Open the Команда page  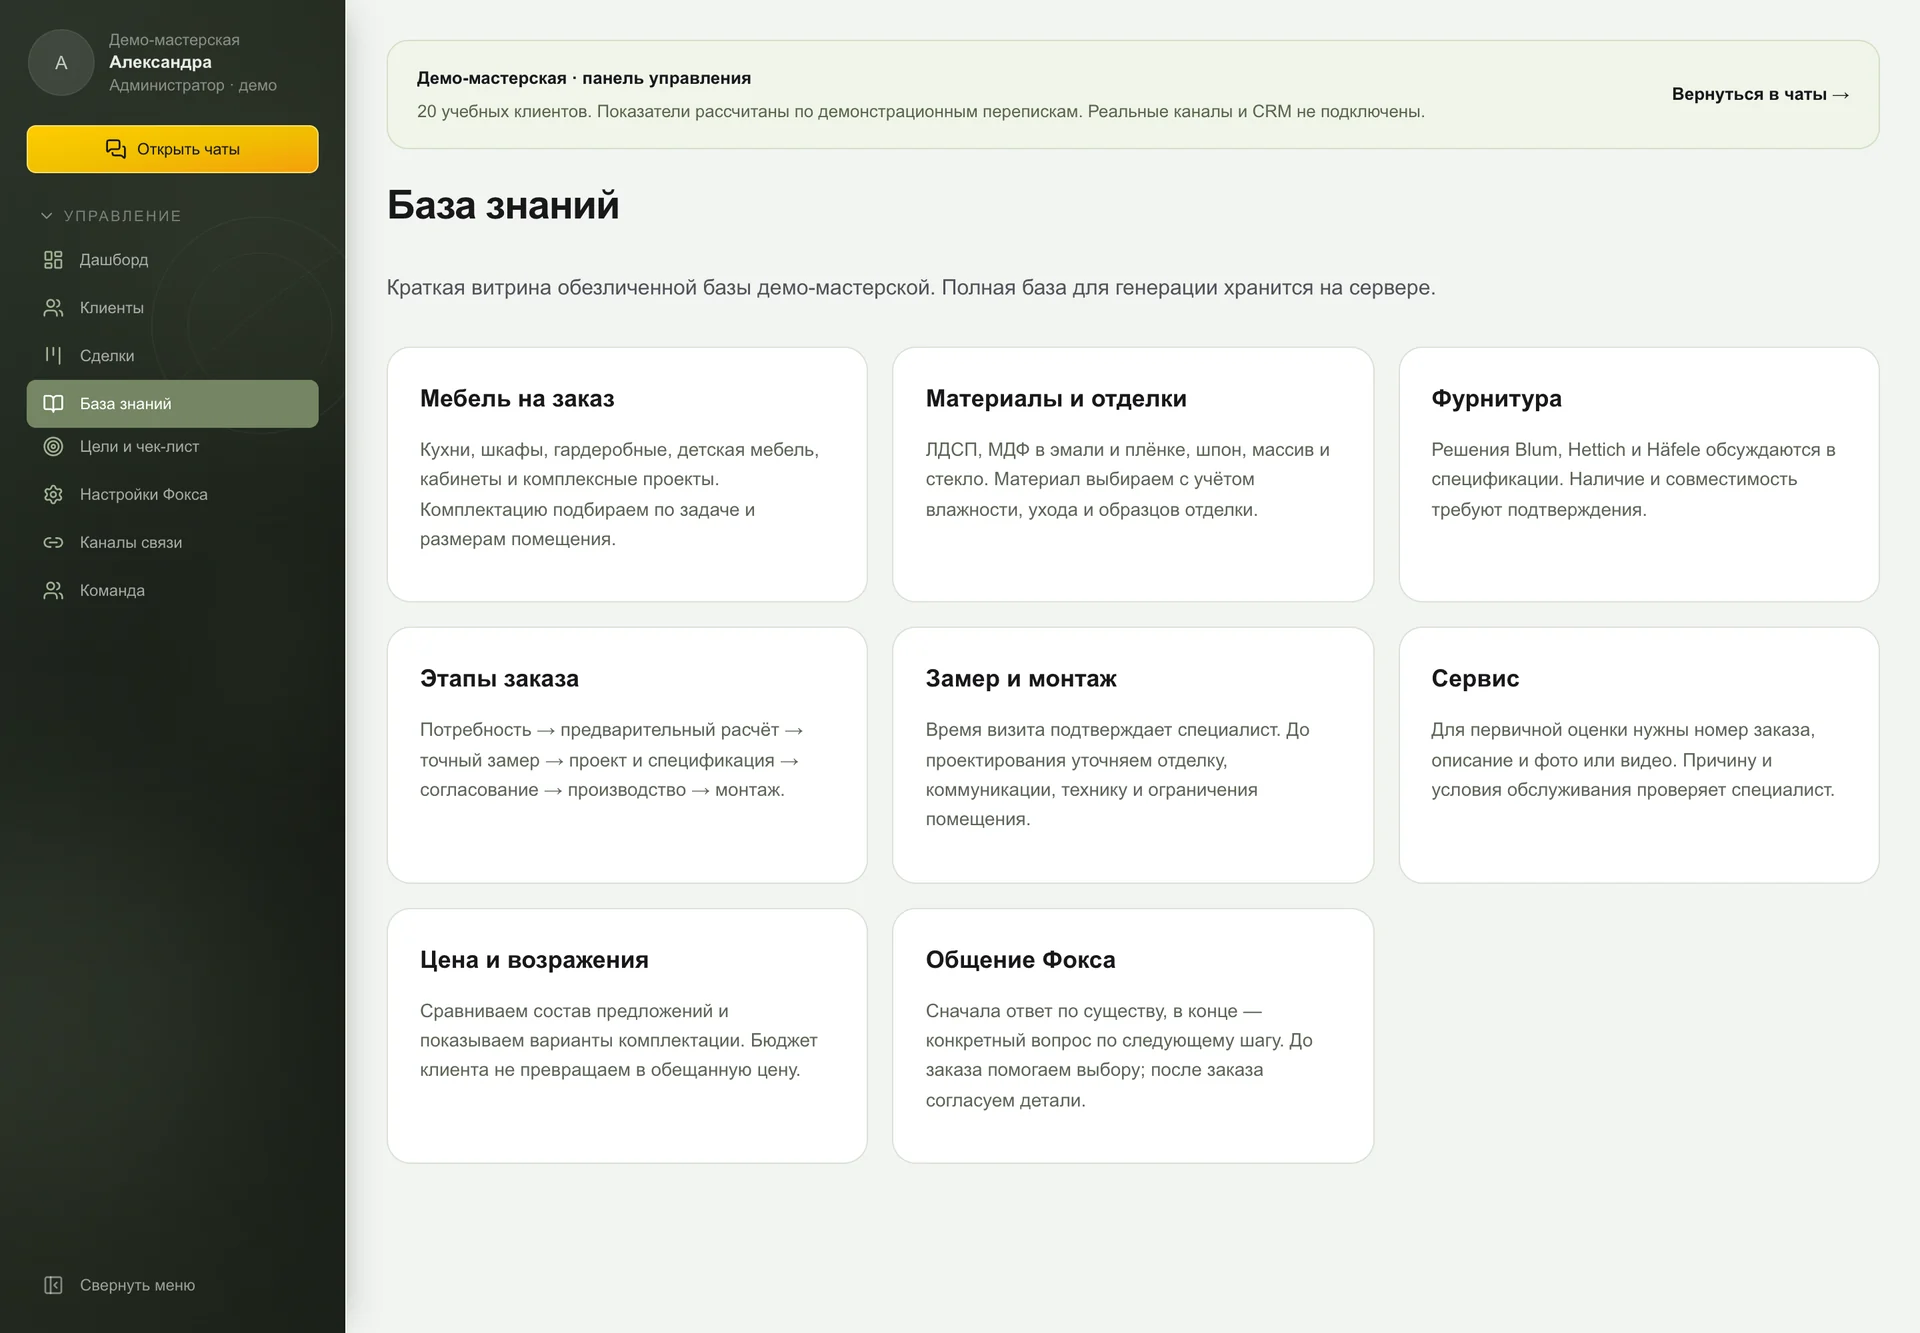172,591
